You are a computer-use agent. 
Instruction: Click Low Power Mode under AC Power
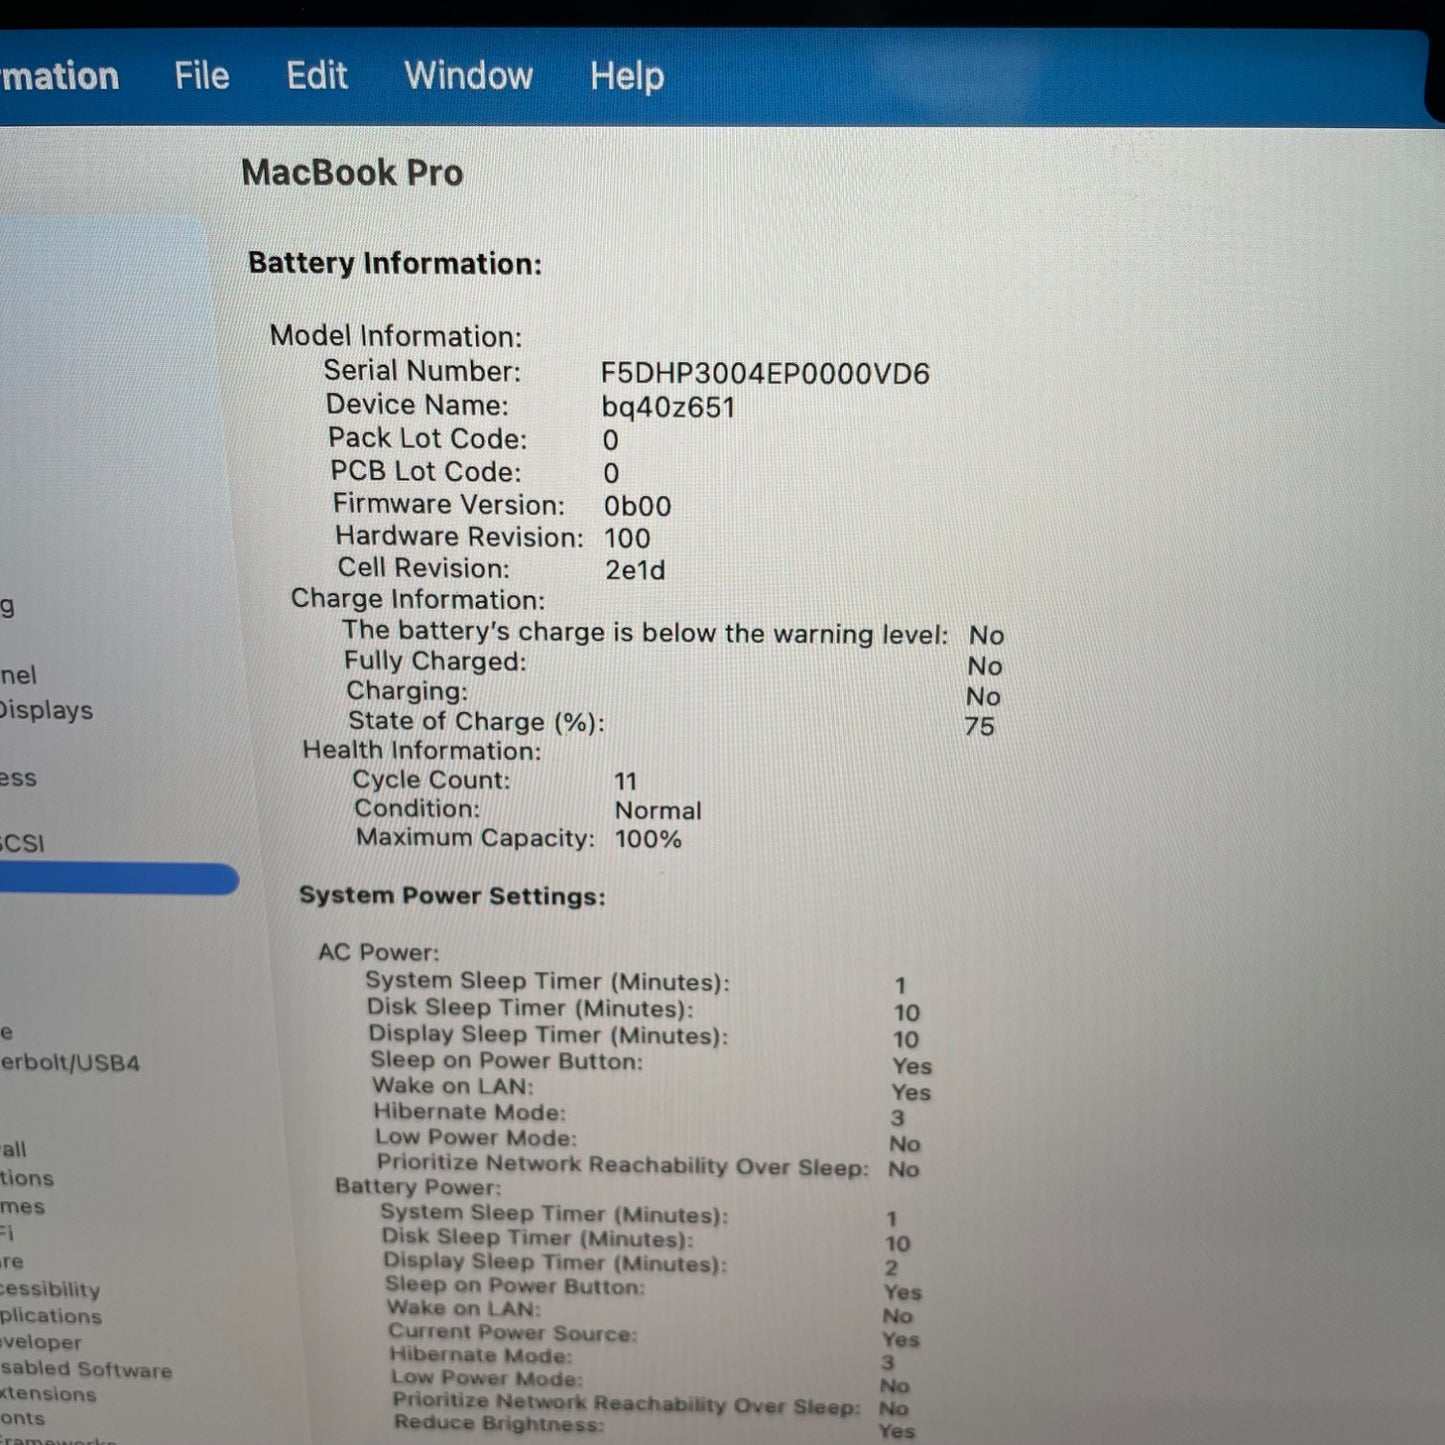pos(476,1138)
